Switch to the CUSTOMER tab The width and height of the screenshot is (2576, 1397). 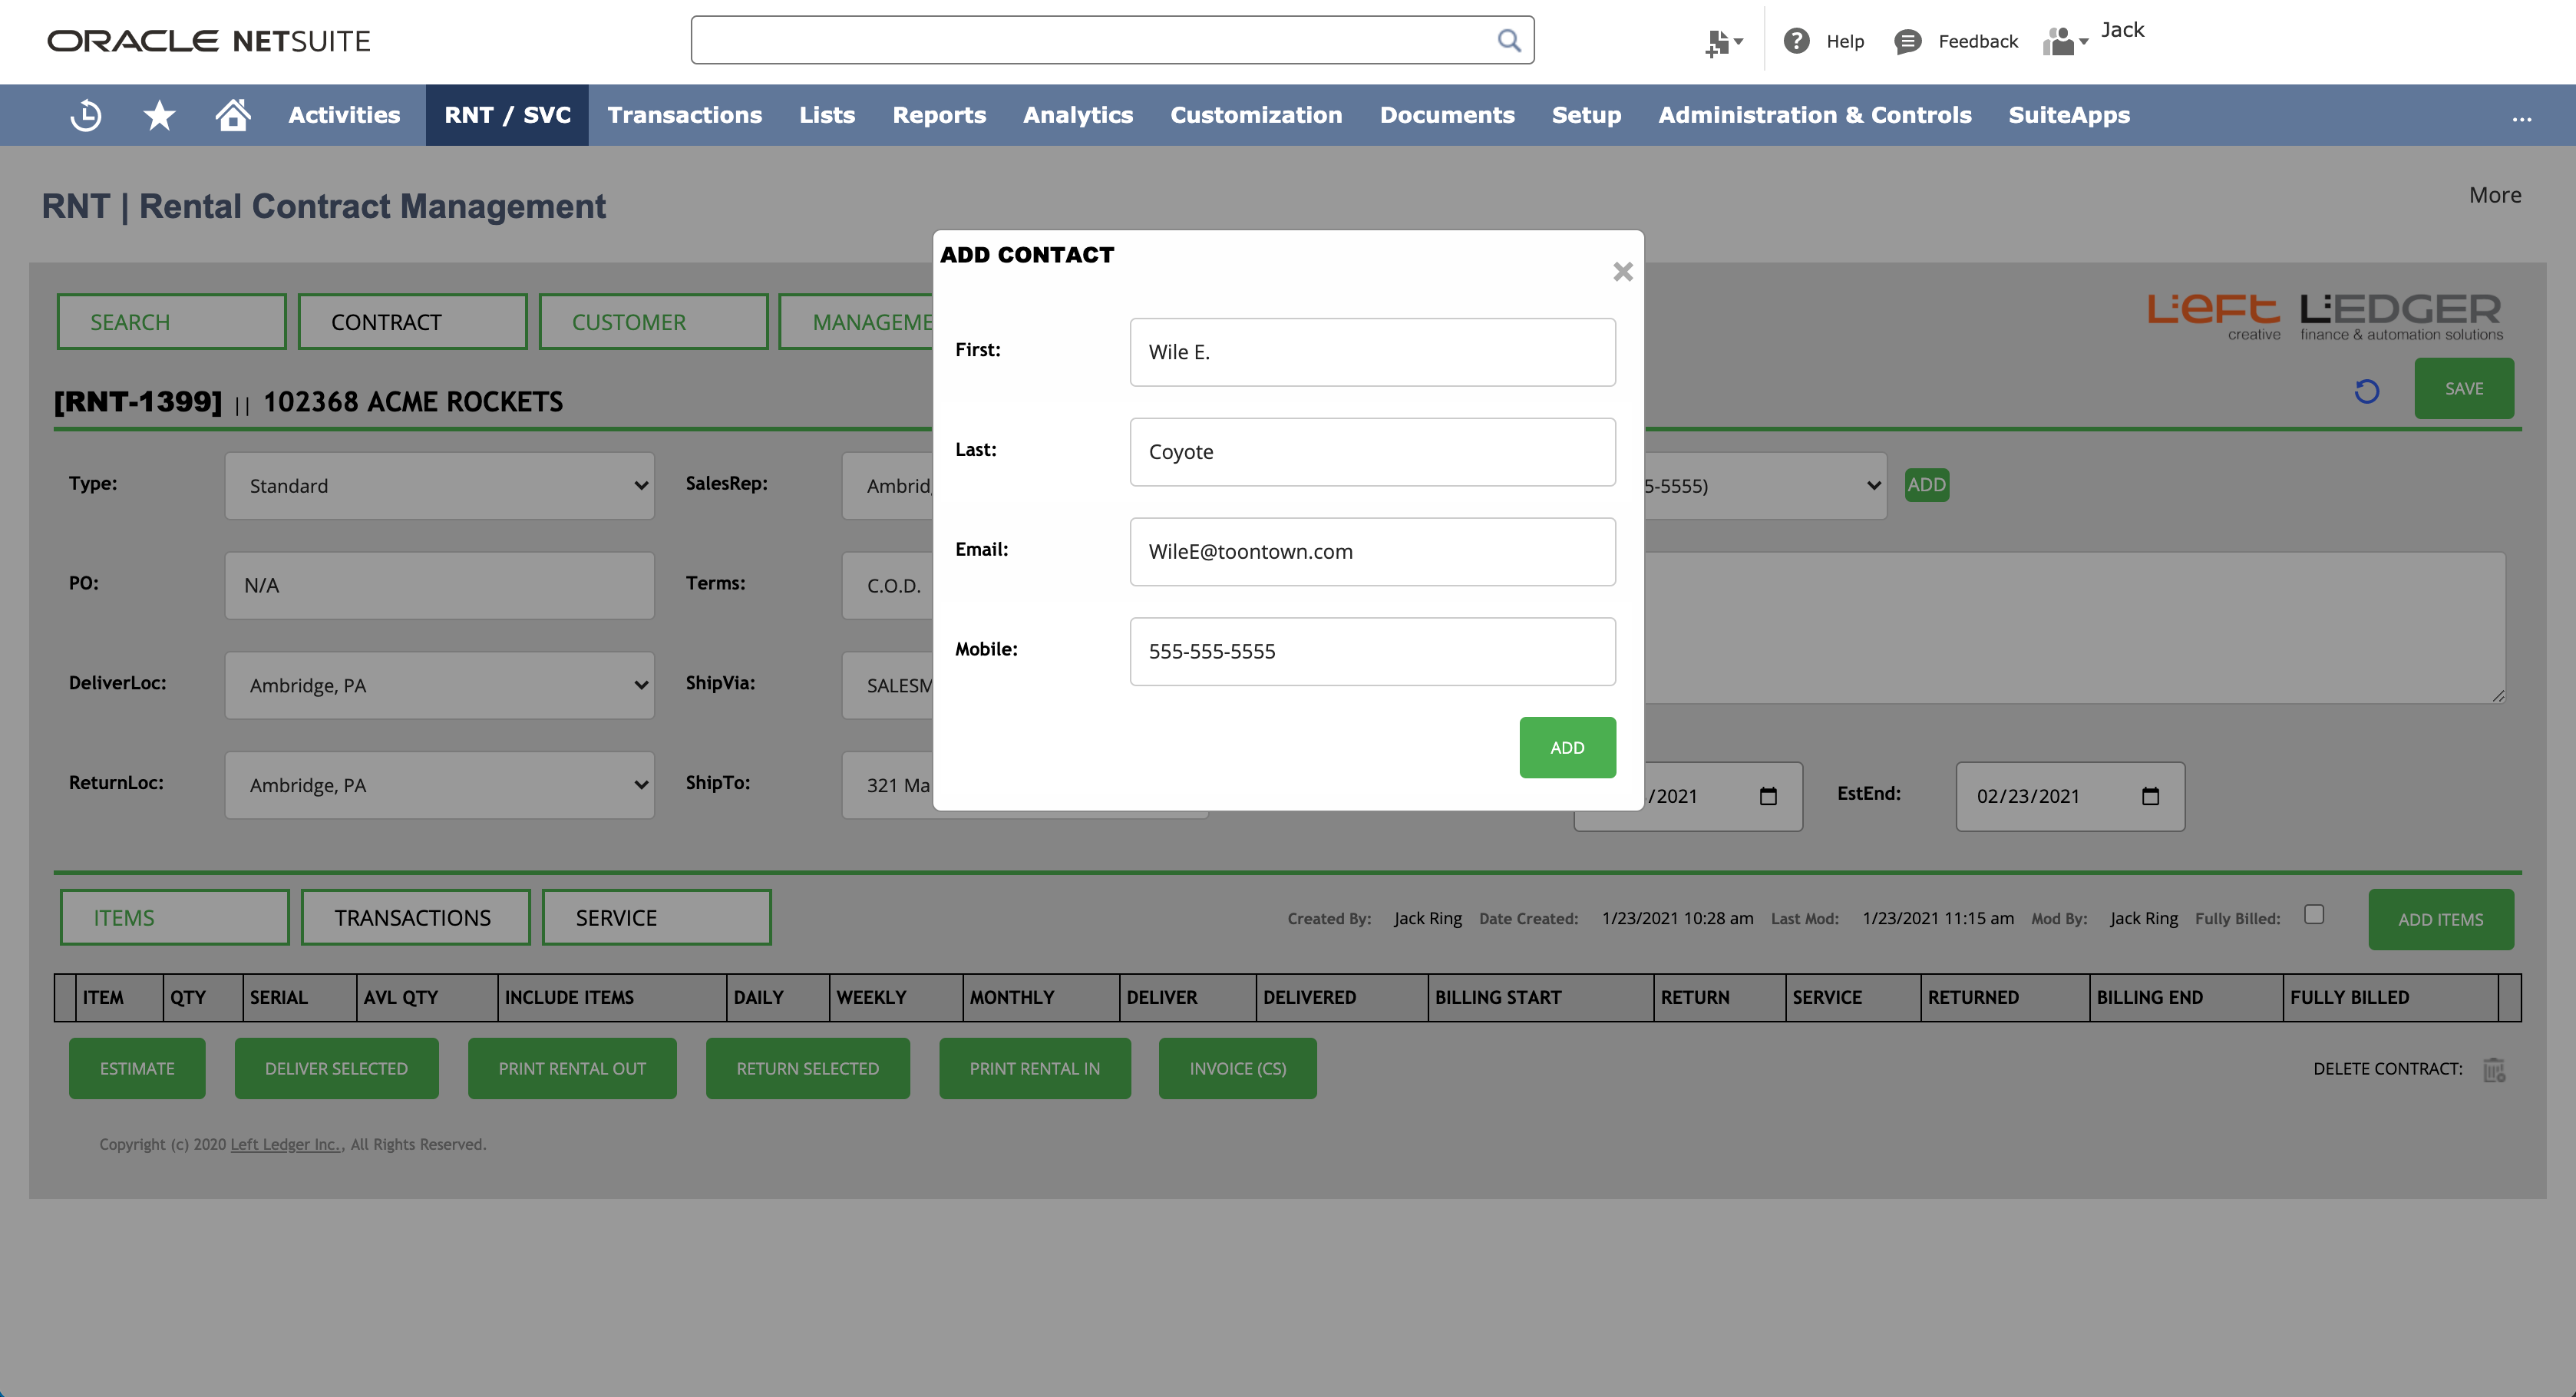[654, 322]
